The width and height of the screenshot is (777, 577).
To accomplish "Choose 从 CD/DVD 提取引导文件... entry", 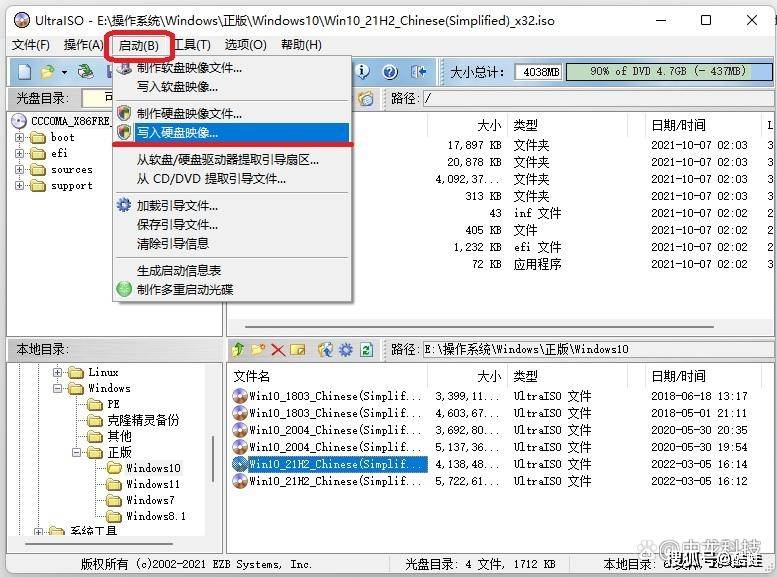I will 232,178.
